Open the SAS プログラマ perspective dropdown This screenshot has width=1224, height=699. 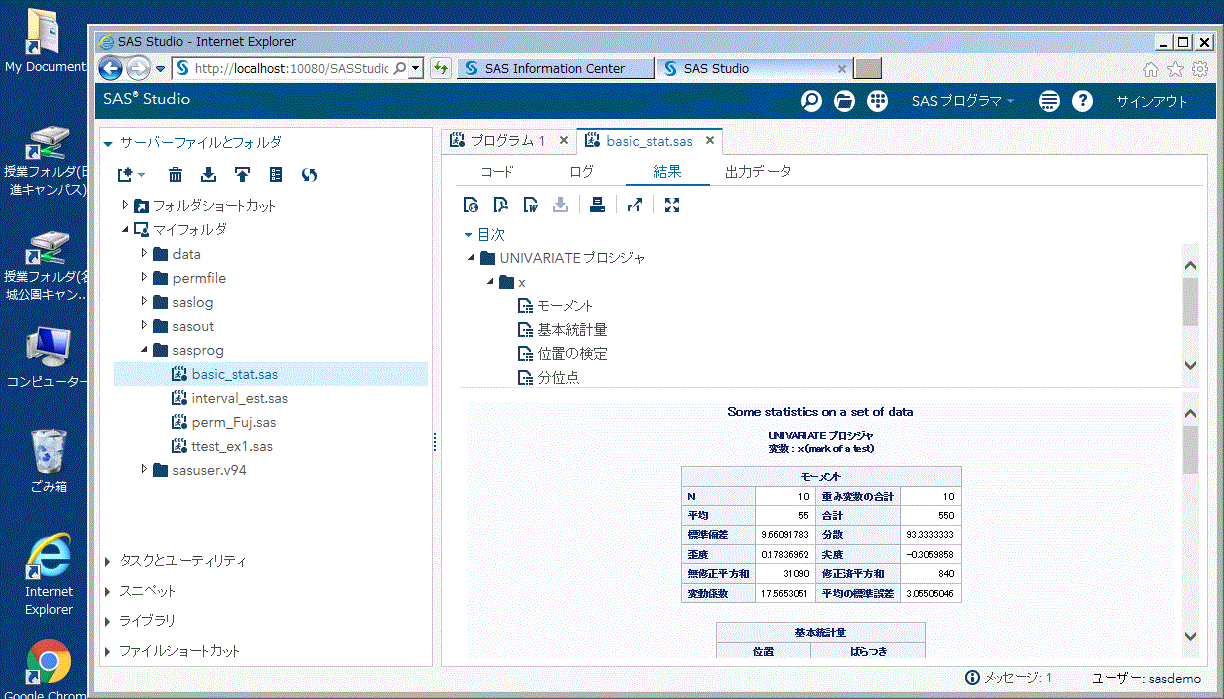(x=963, y=101)
